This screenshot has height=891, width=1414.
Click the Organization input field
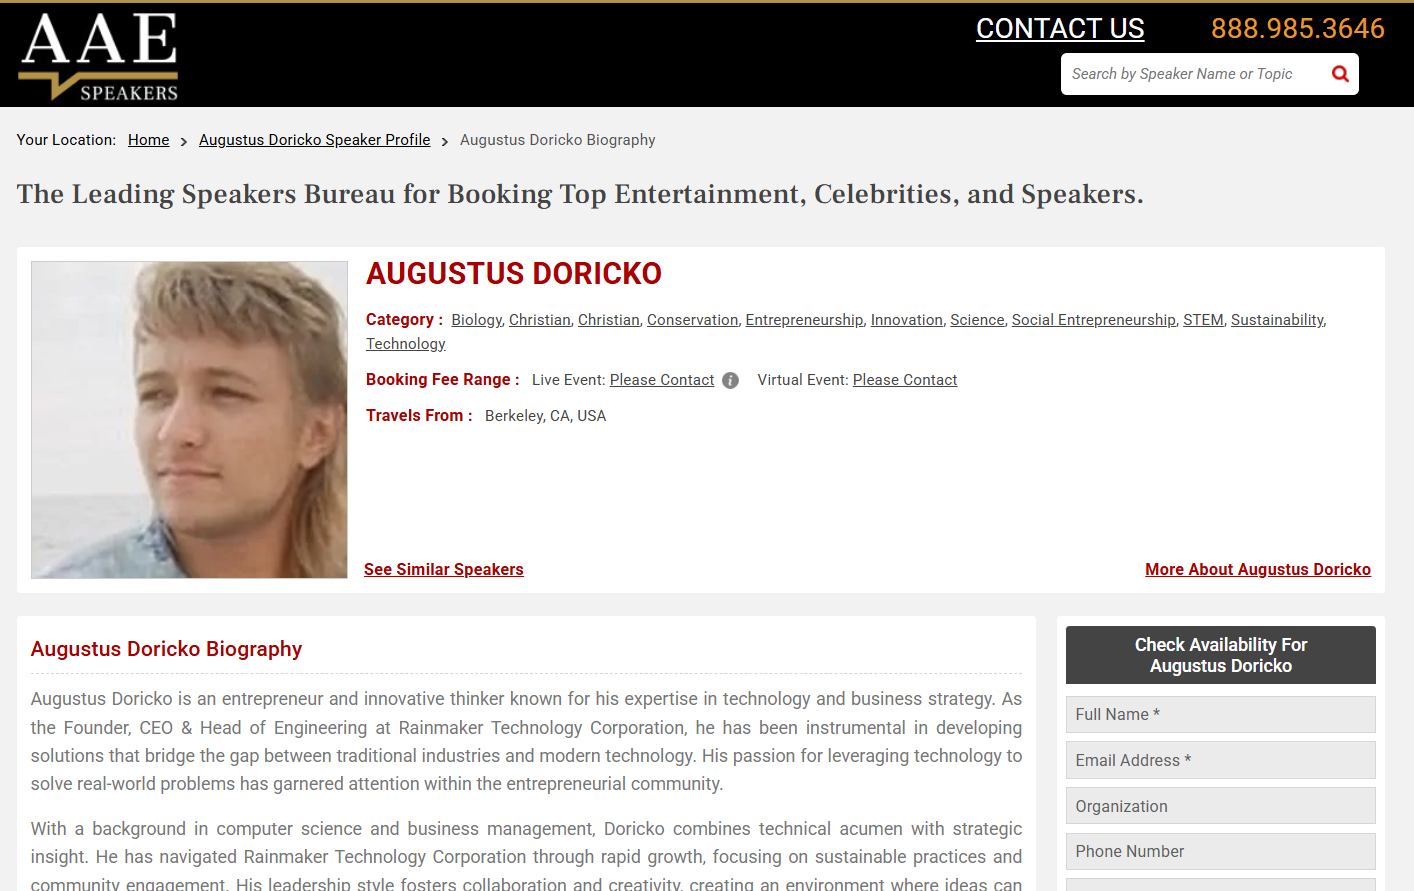coord(1220,806)
